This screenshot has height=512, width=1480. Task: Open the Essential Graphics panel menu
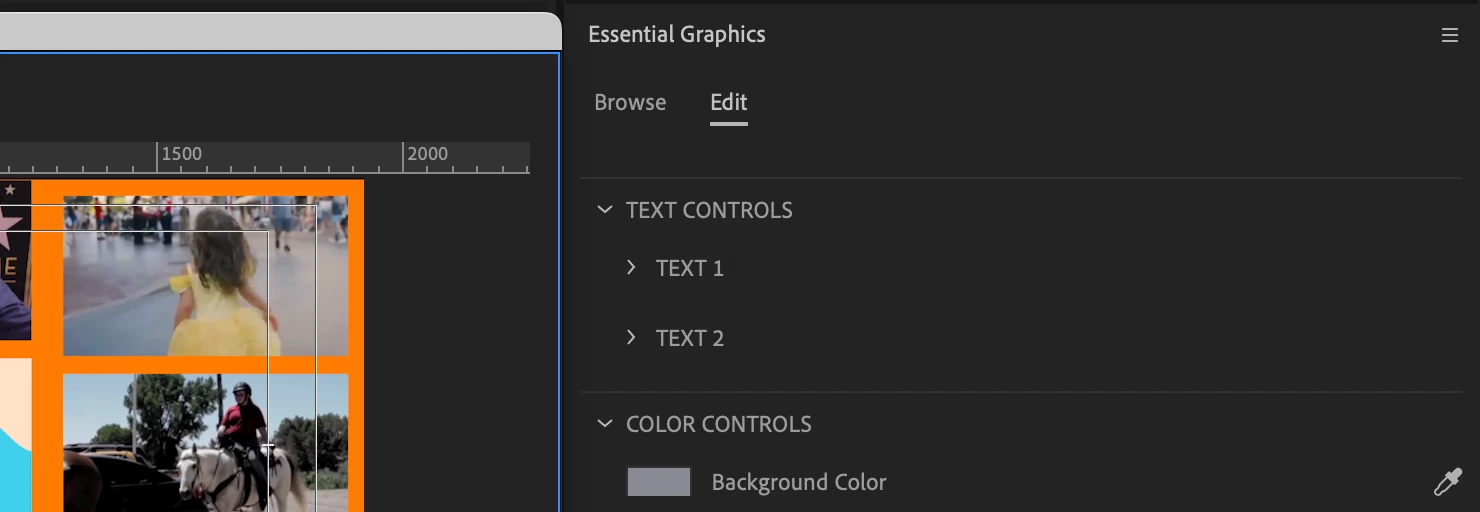click(x=1449, y=35)
